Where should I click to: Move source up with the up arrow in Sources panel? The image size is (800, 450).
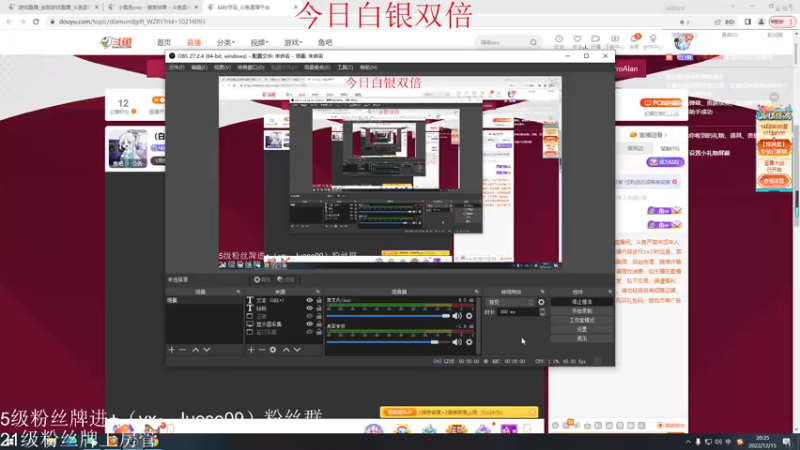point(286,349)
